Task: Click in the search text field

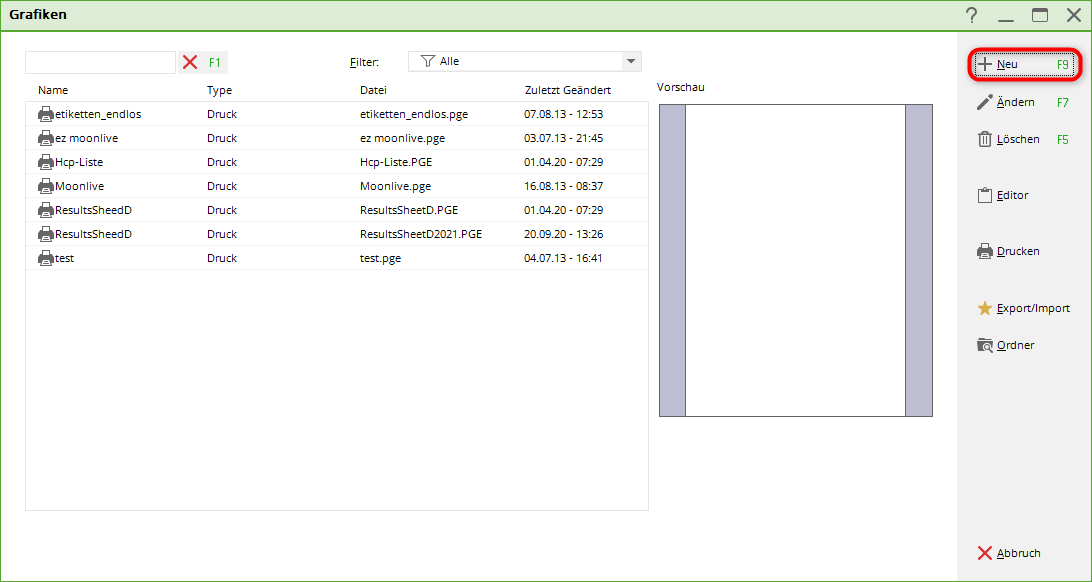Action: pos(100,62)
